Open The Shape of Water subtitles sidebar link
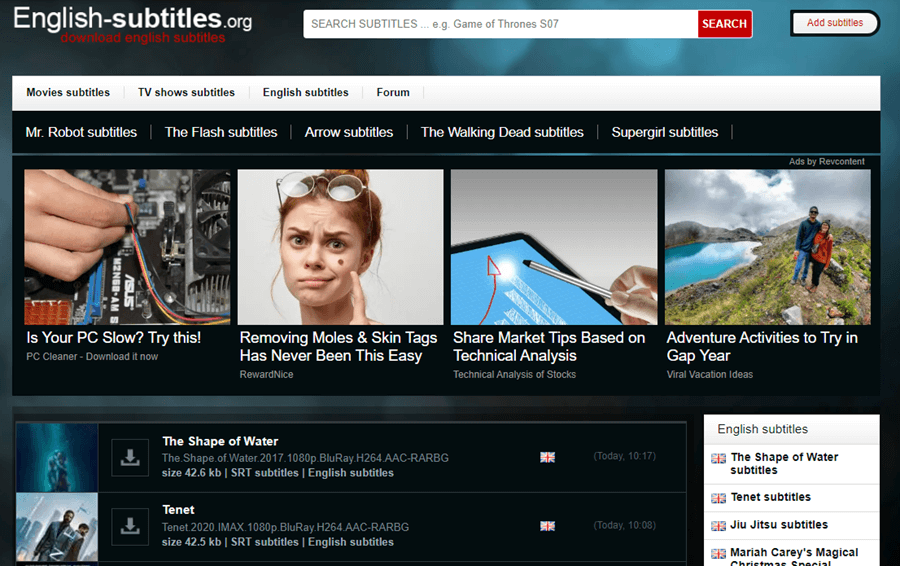The height and width of the screenshot is (566, 900). click(784, 464)
